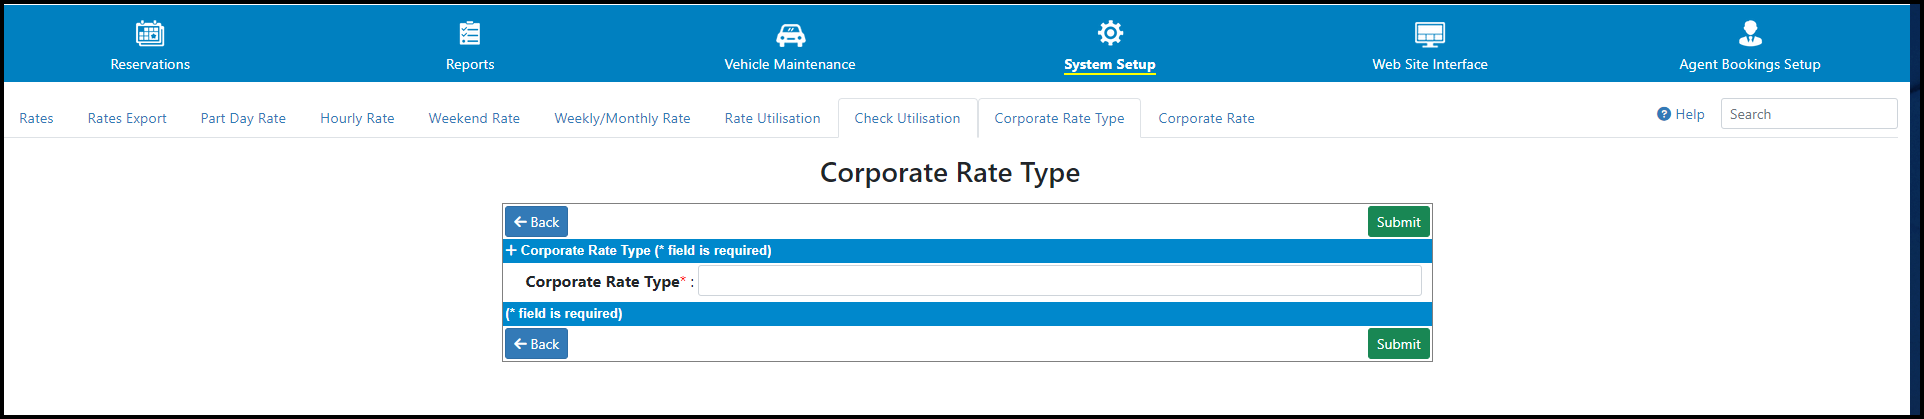Open the Weekly/Monthly Rate tab
This screenshot has width=1924, height=419.
point(622,118)
